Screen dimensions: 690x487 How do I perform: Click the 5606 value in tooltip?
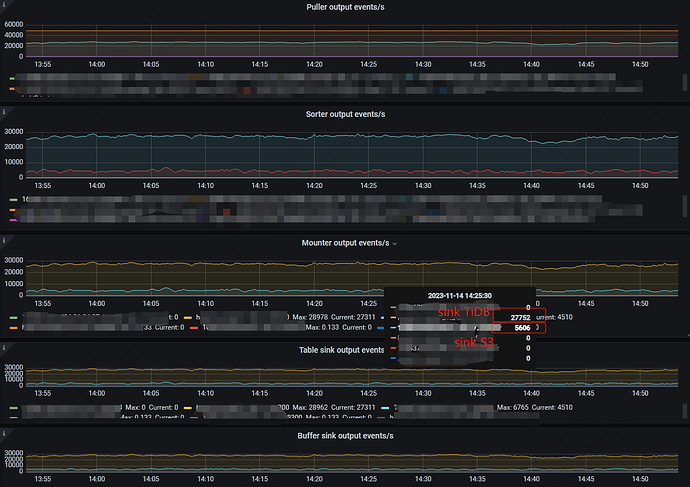pos(522,328)
